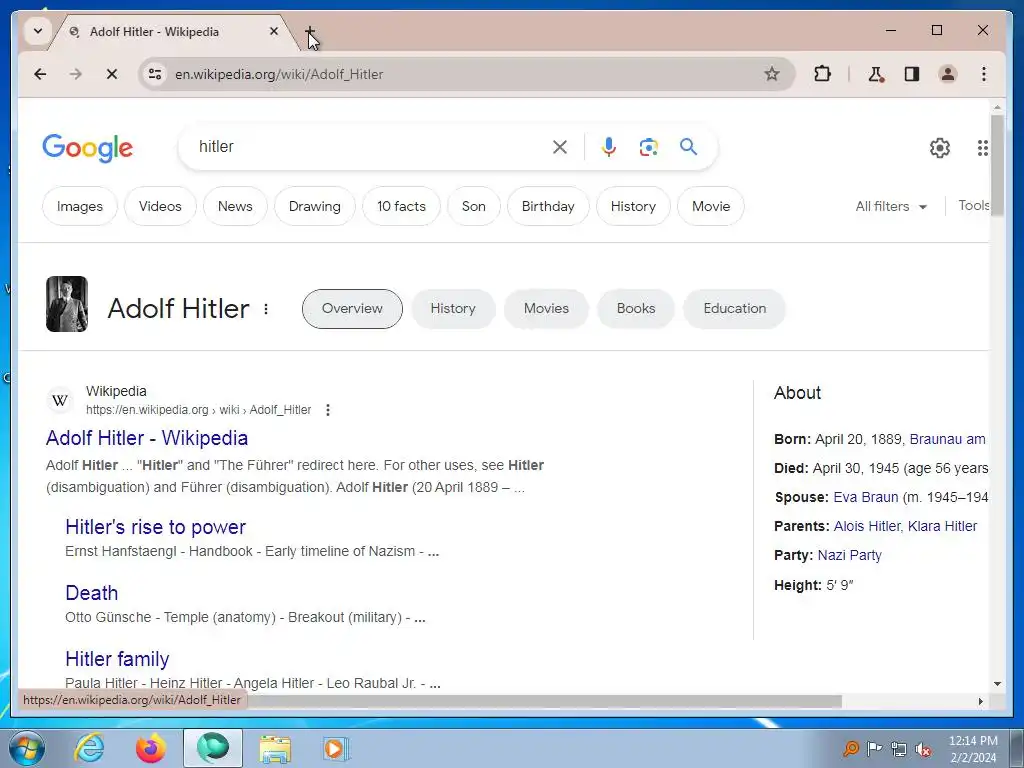Viewport: 1024px width, 768px height.
Task: Open the Nazi Party link
Action: tap(850, 556)
